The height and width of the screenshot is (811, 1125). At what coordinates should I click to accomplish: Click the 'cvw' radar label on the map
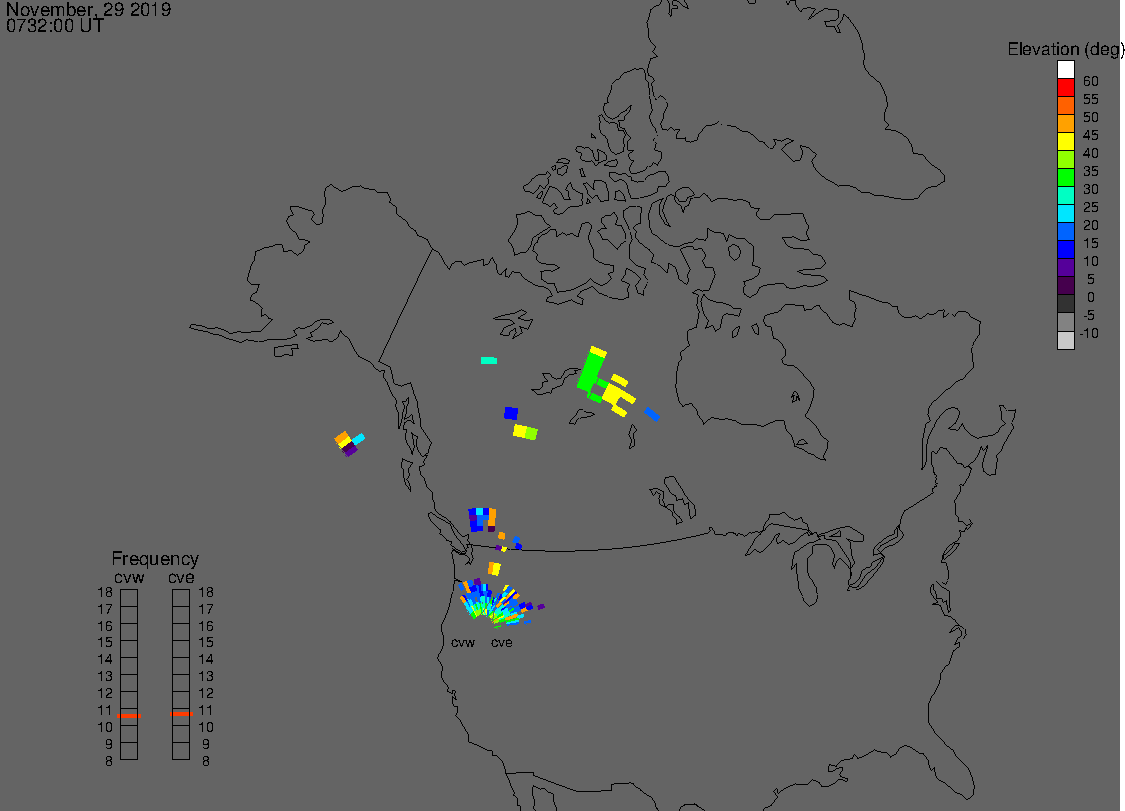(x=463, y=642)
